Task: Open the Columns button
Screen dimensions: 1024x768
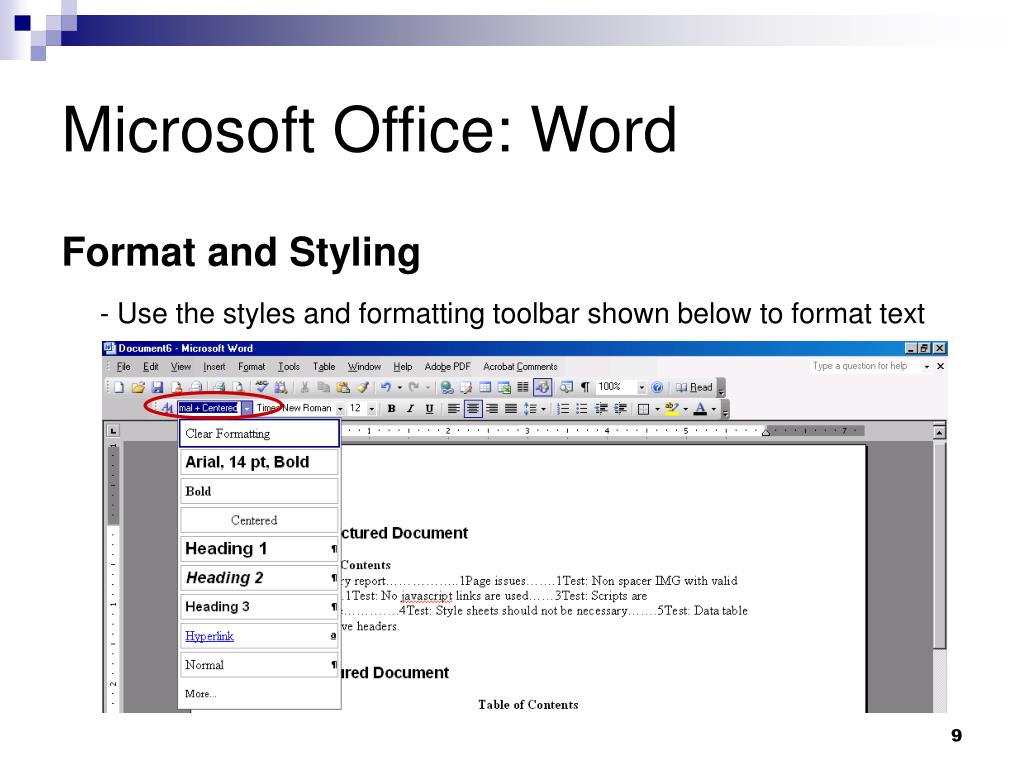Action: point(522,387)
